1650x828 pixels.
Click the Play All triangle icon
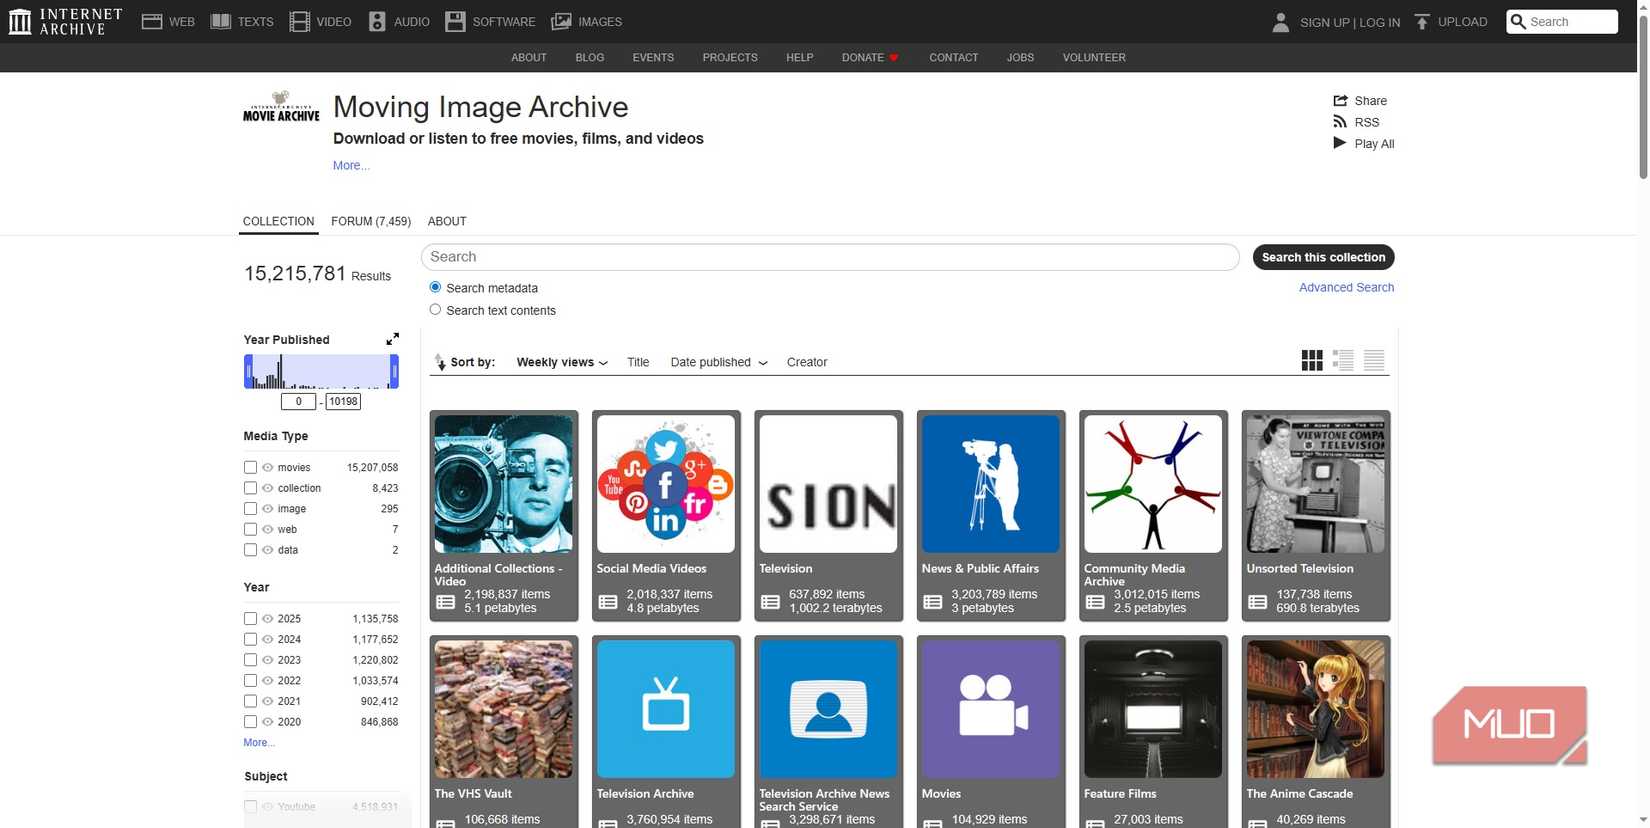[x=1340, y=143]
